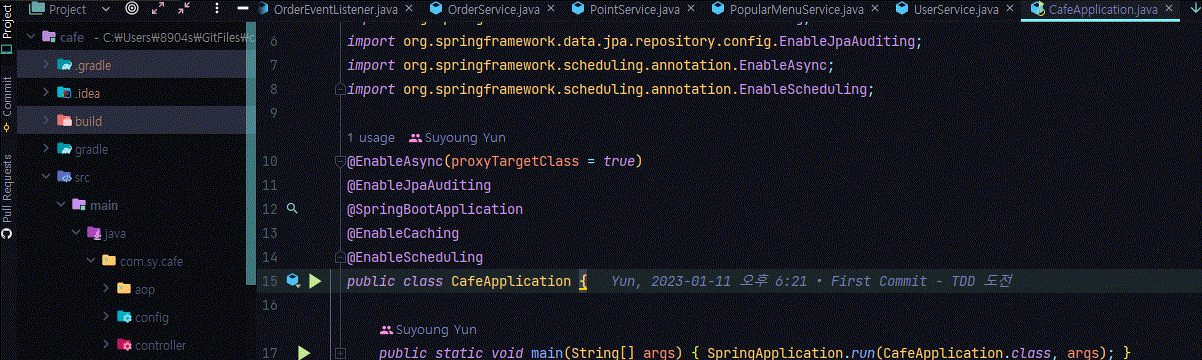This screenshot has height=360, width=1202.
Task: Open the '1 usage' code hint
Action: point(371,137)
